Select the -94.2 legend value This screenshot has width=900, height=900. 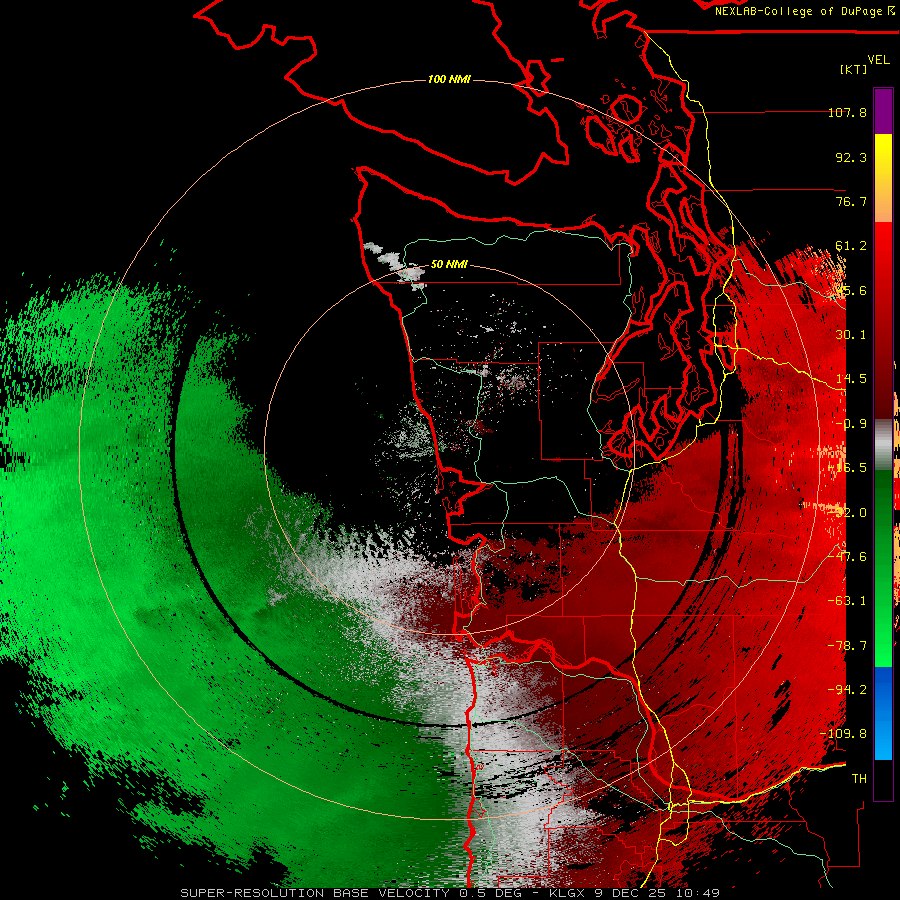click(x=847, y=689)
